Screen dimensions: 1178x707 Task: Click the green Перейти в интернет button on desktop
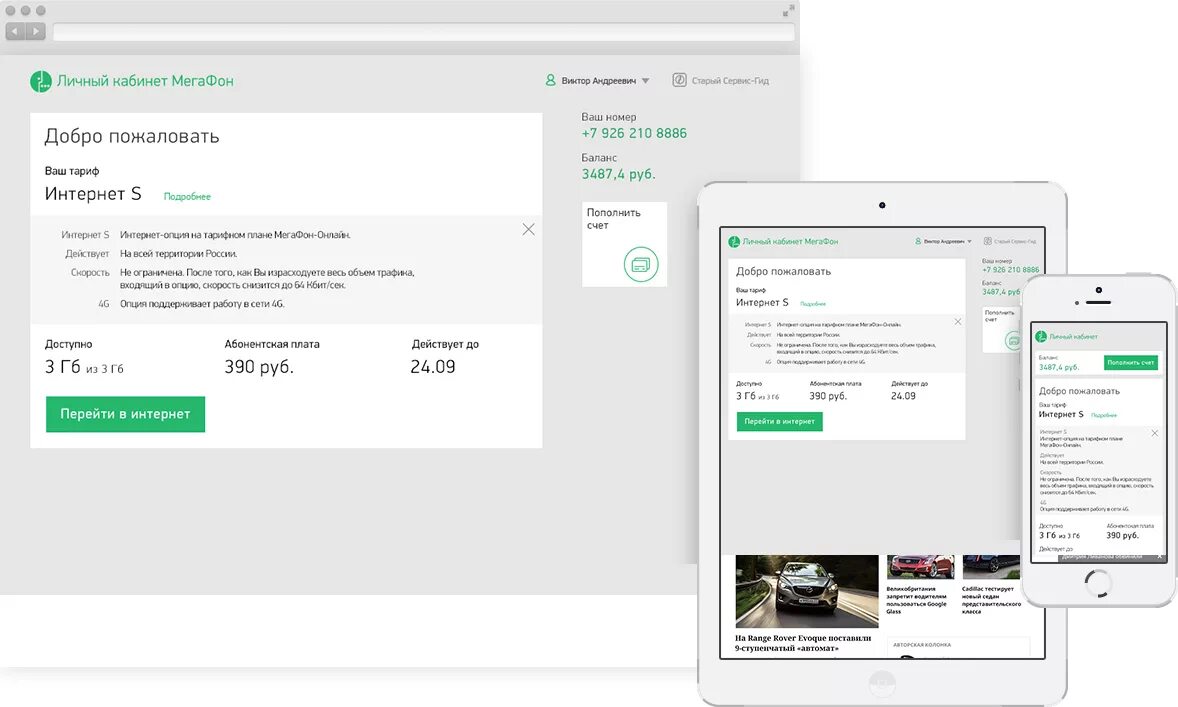coord(125,414)
